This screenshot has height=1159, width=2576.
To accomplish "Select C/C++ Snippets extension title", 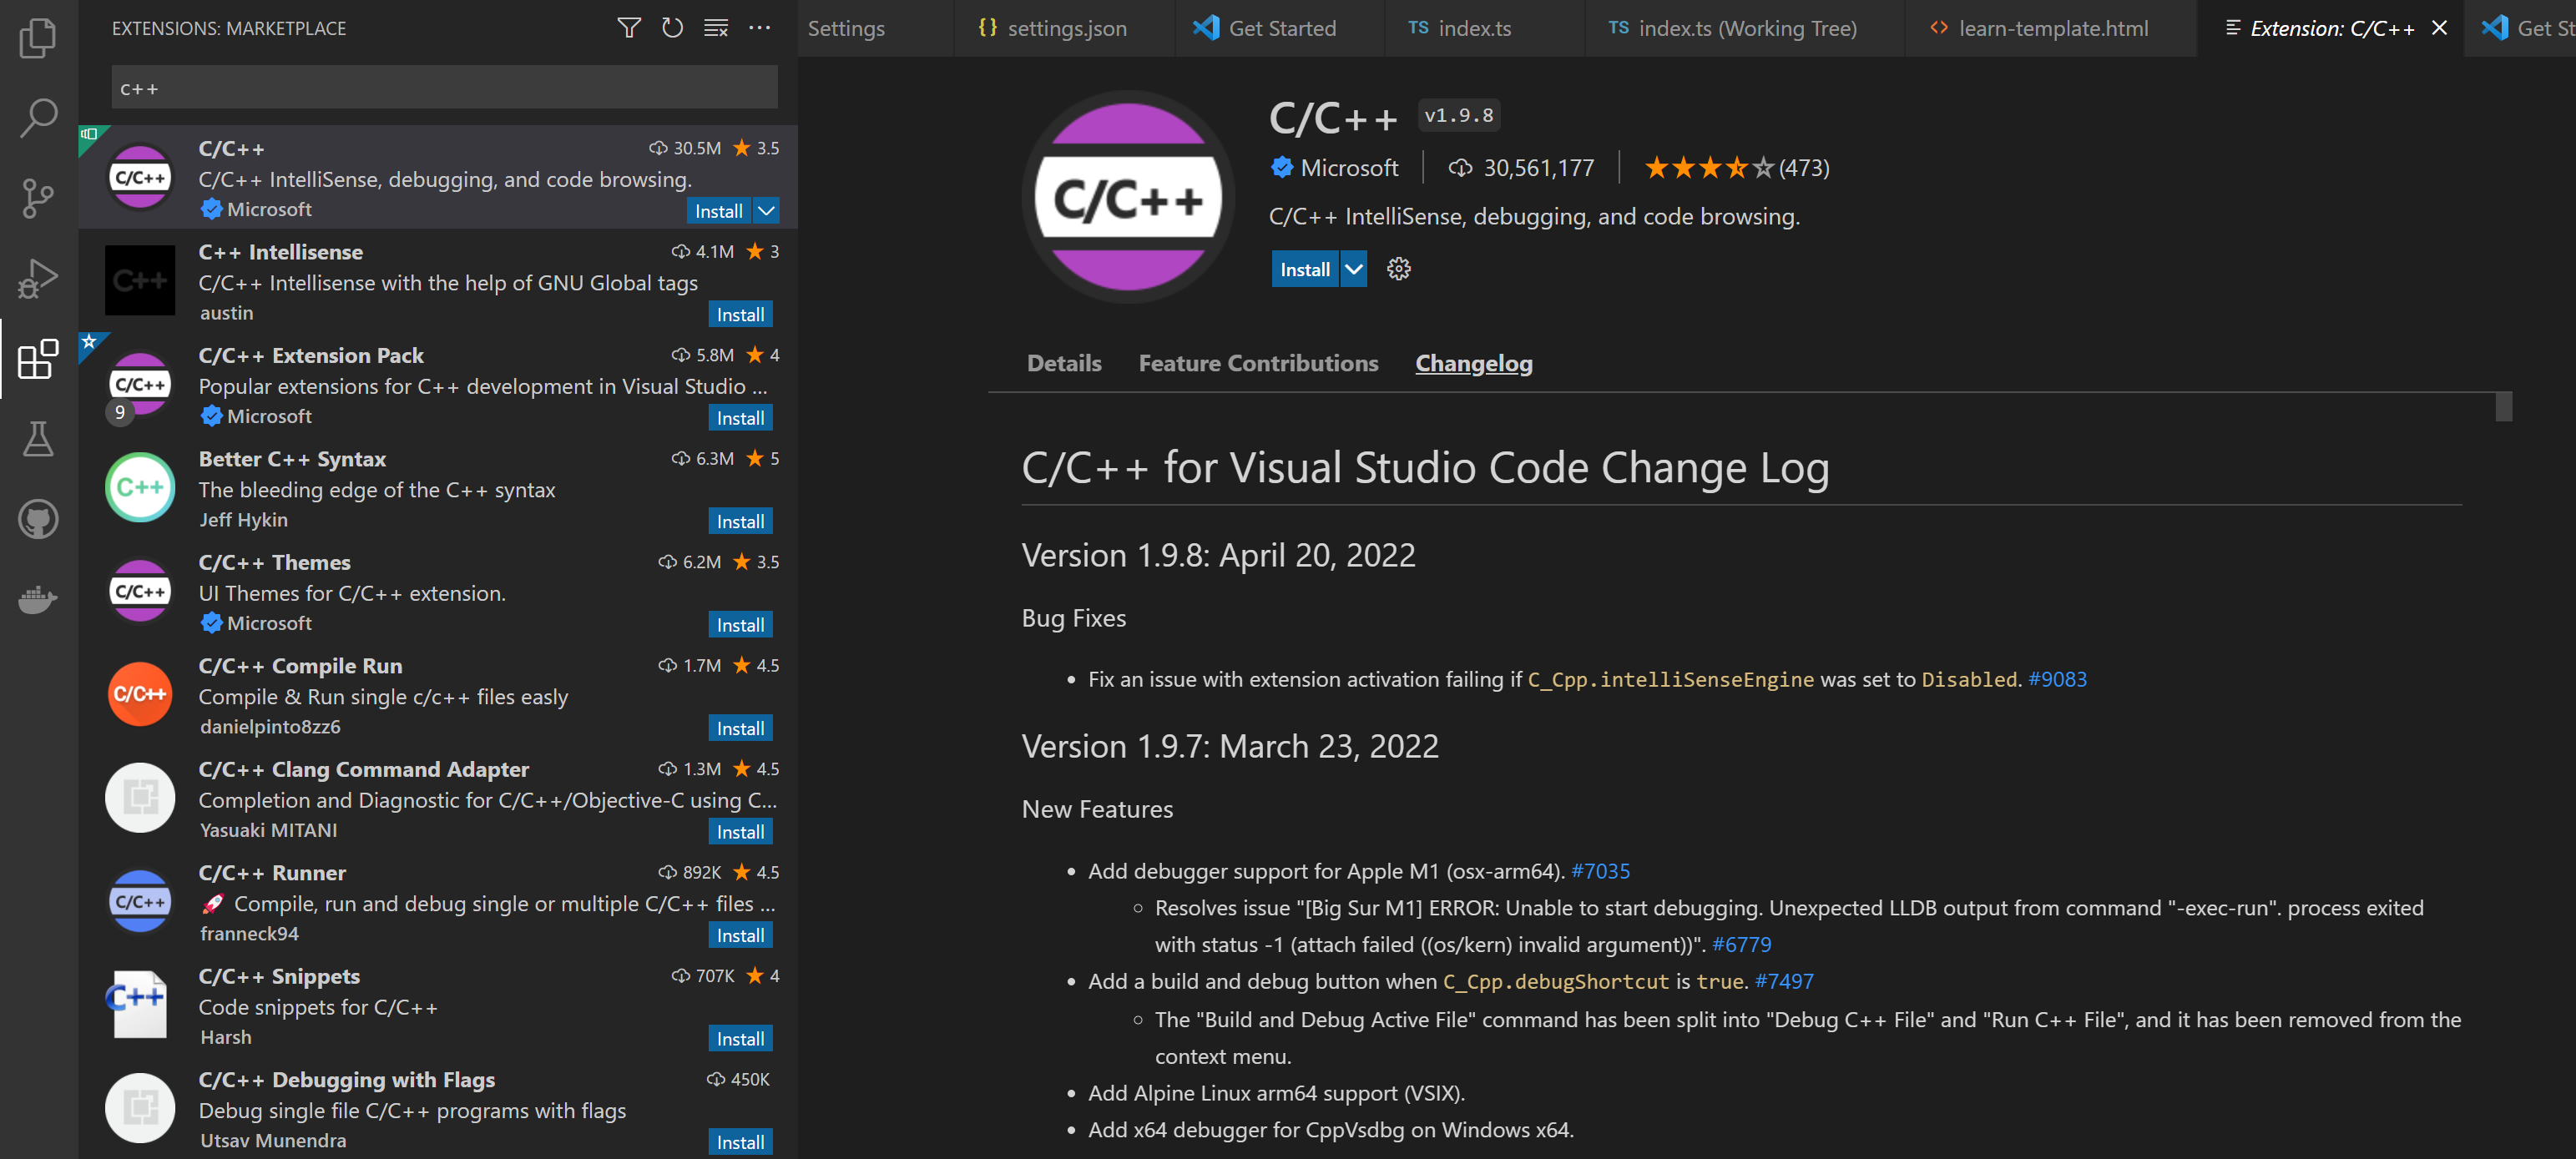I will (279, 976).
